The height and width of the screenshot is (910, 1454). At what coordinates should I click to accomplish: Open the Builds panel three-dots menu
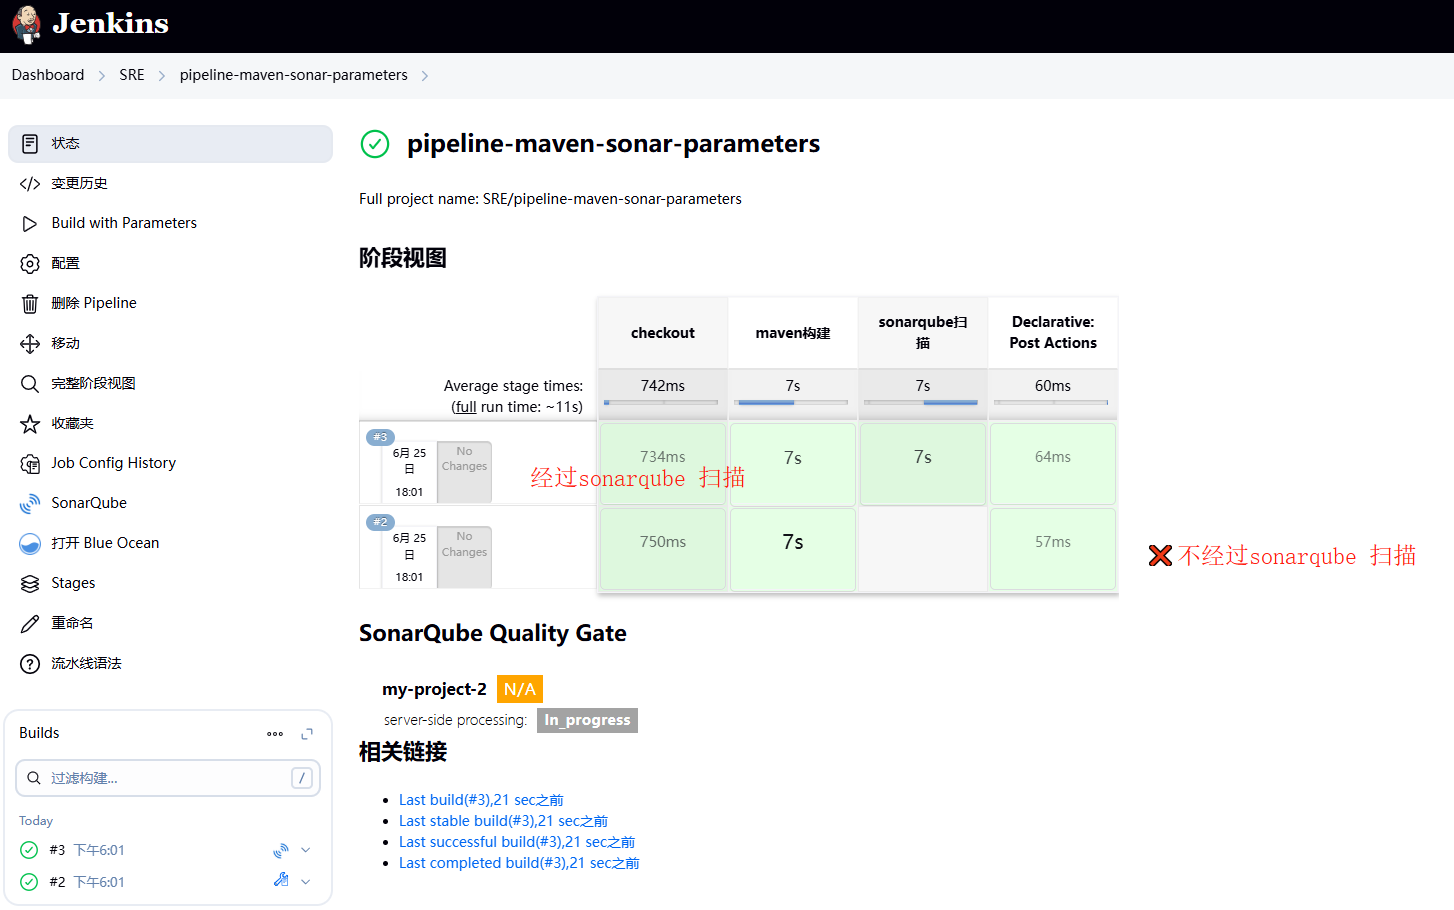pos(275,734)
